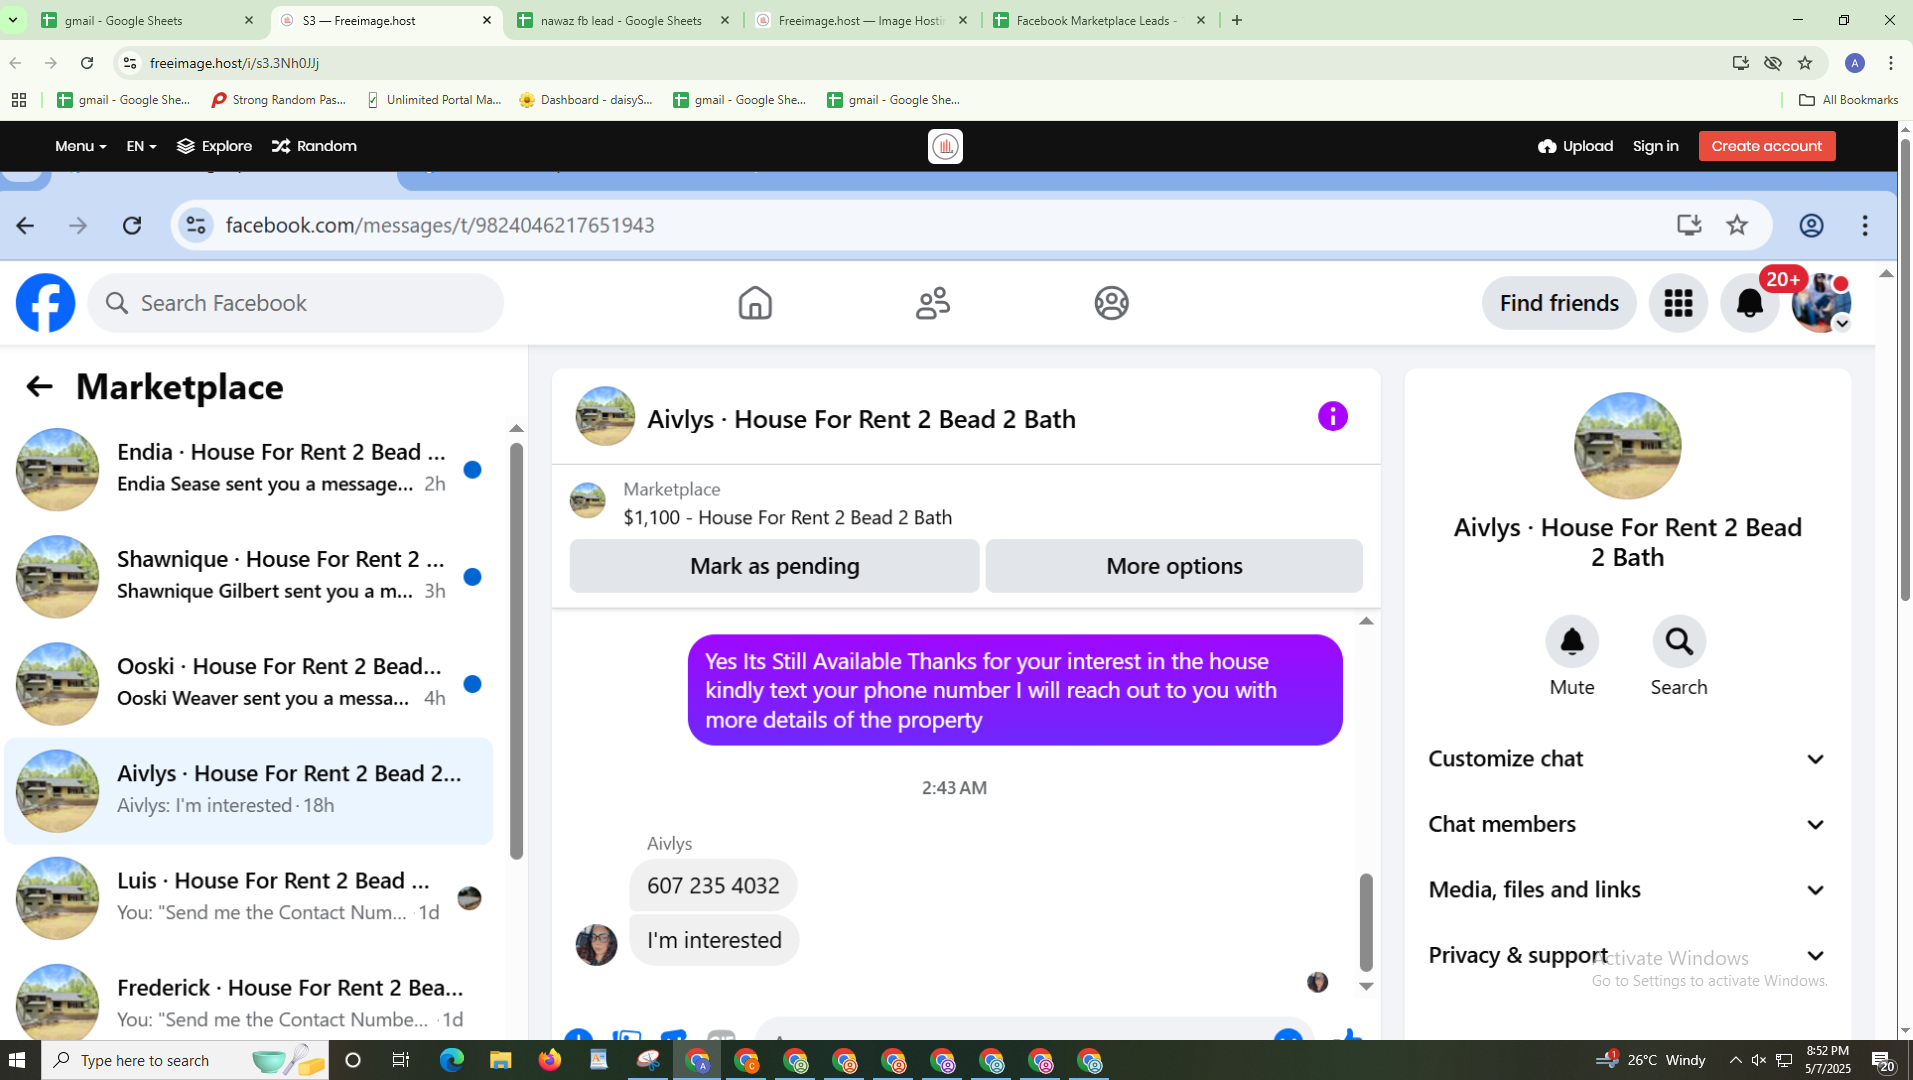The height and width of the screenshot is (1080, 1913).
Task: Click the conversation list scrollbar
Action: point(516,650)
